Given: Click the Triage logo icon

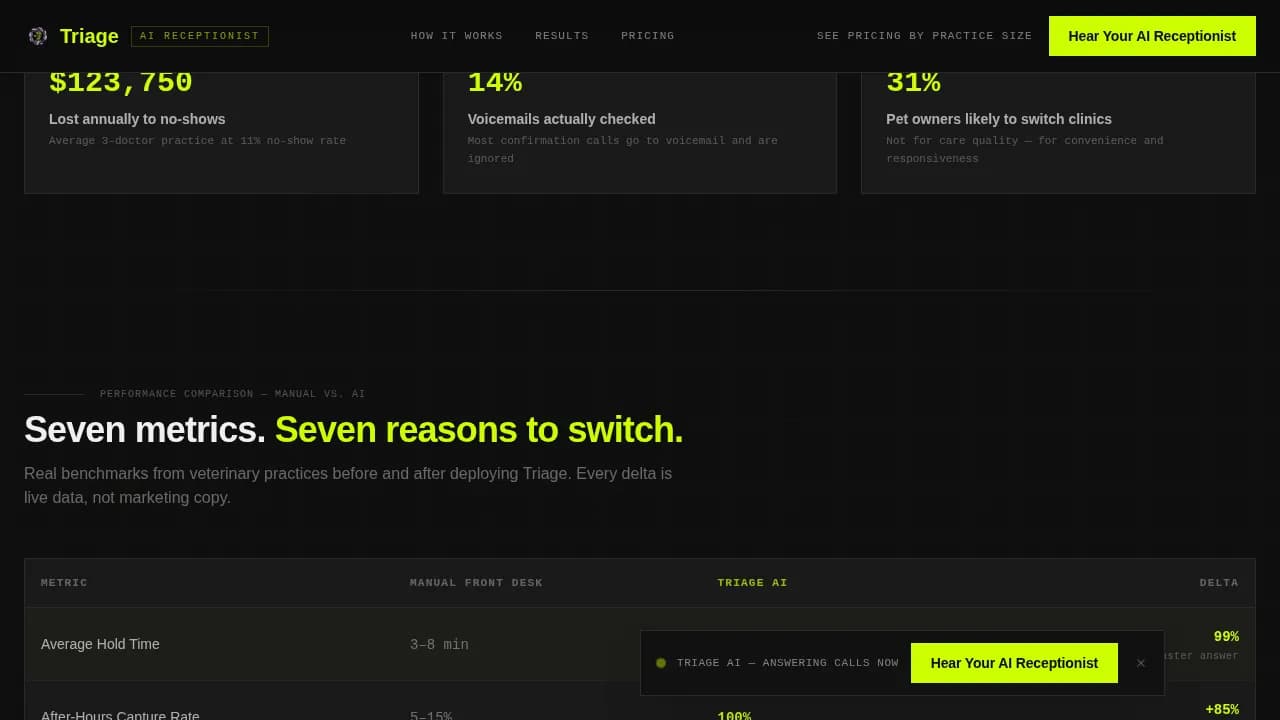Looking at the screenshot, I should pos(38,36).
